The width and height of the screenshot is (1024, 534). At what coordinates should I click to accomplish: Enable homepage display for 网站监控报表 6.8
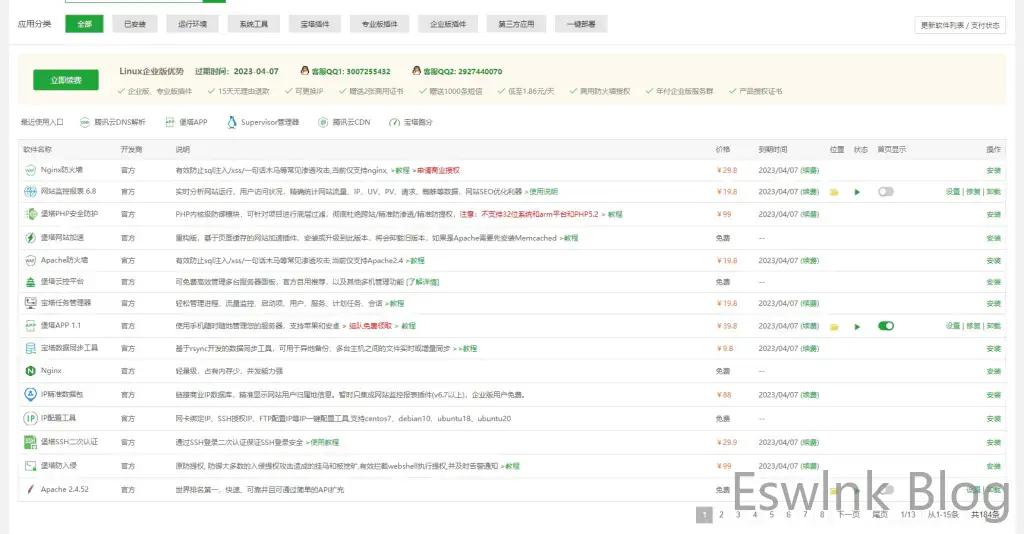pos(885,191)
